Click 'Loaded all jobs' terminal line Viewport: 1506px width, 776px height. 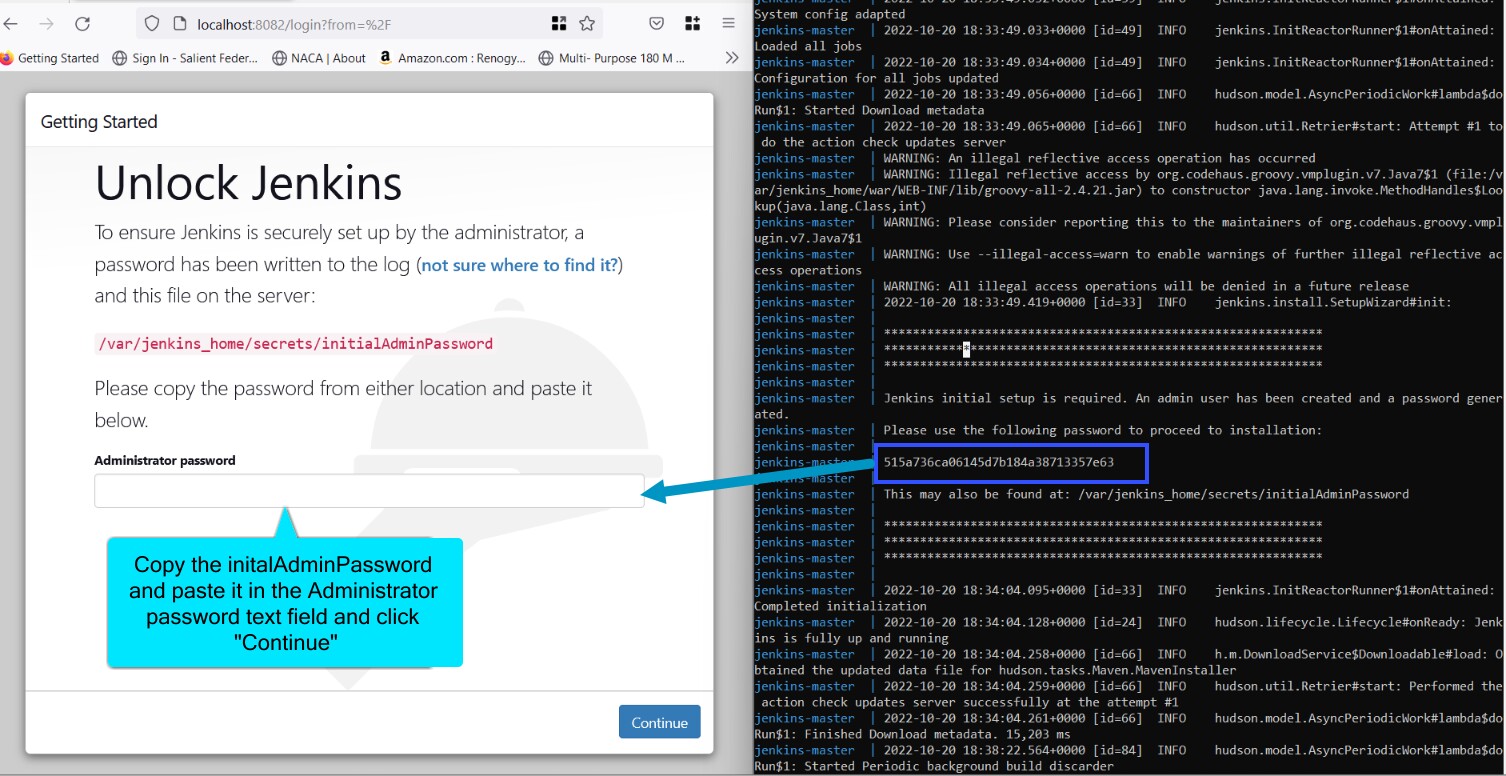point(806,46)
